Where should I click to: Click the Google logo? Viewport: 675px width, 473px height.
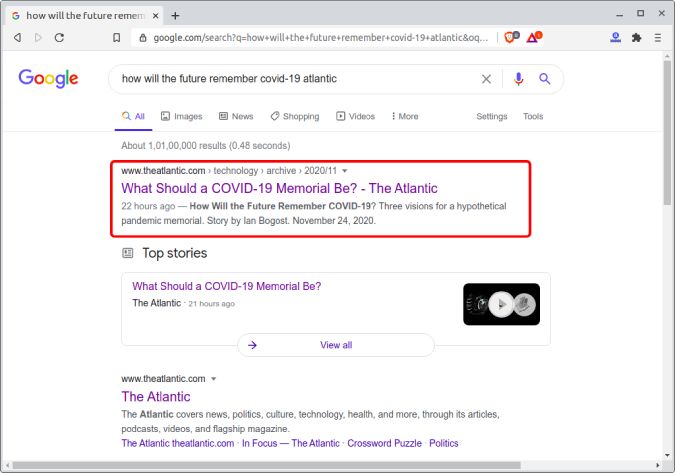(x=48, y=78)
